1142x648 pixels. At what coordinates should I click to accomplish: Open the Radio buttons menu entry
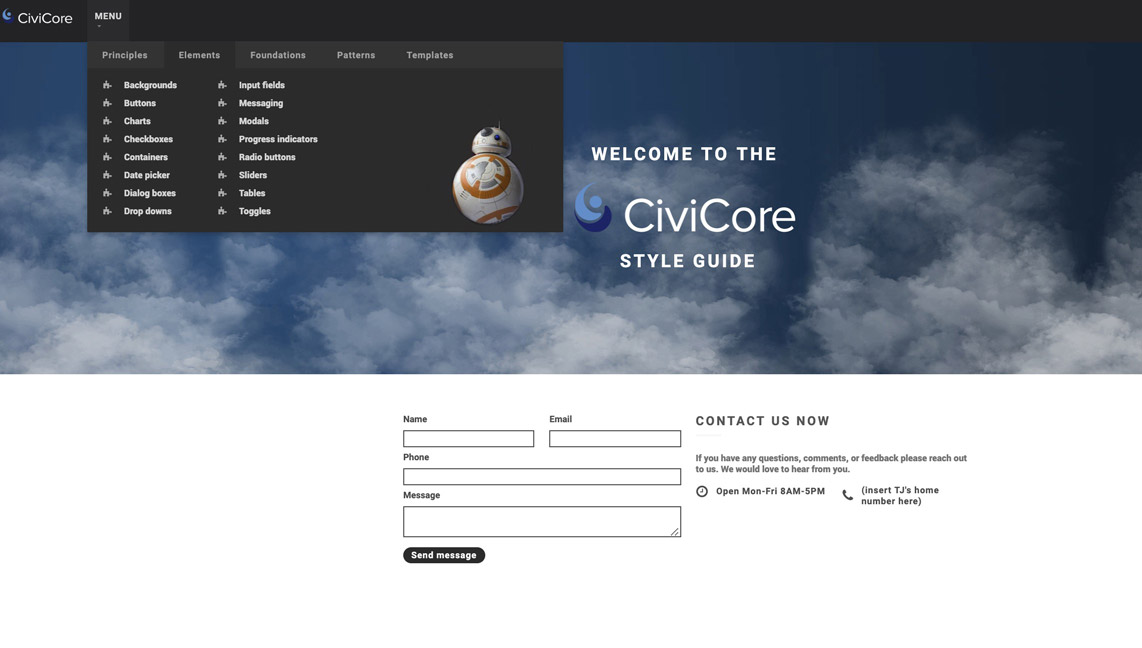[267, 157]
